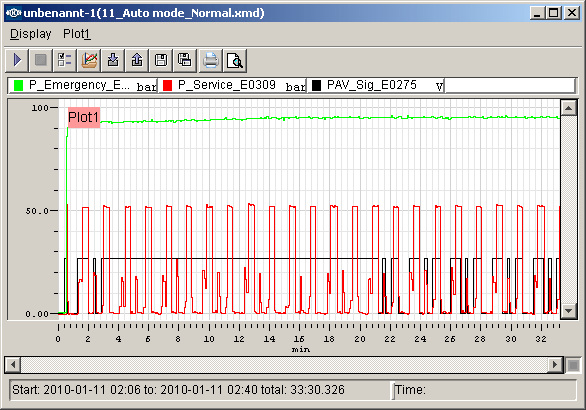This screenshot has height=410, width=586.
Task: Click the upload export arrow icon
Action: click(x=137, y=60)
